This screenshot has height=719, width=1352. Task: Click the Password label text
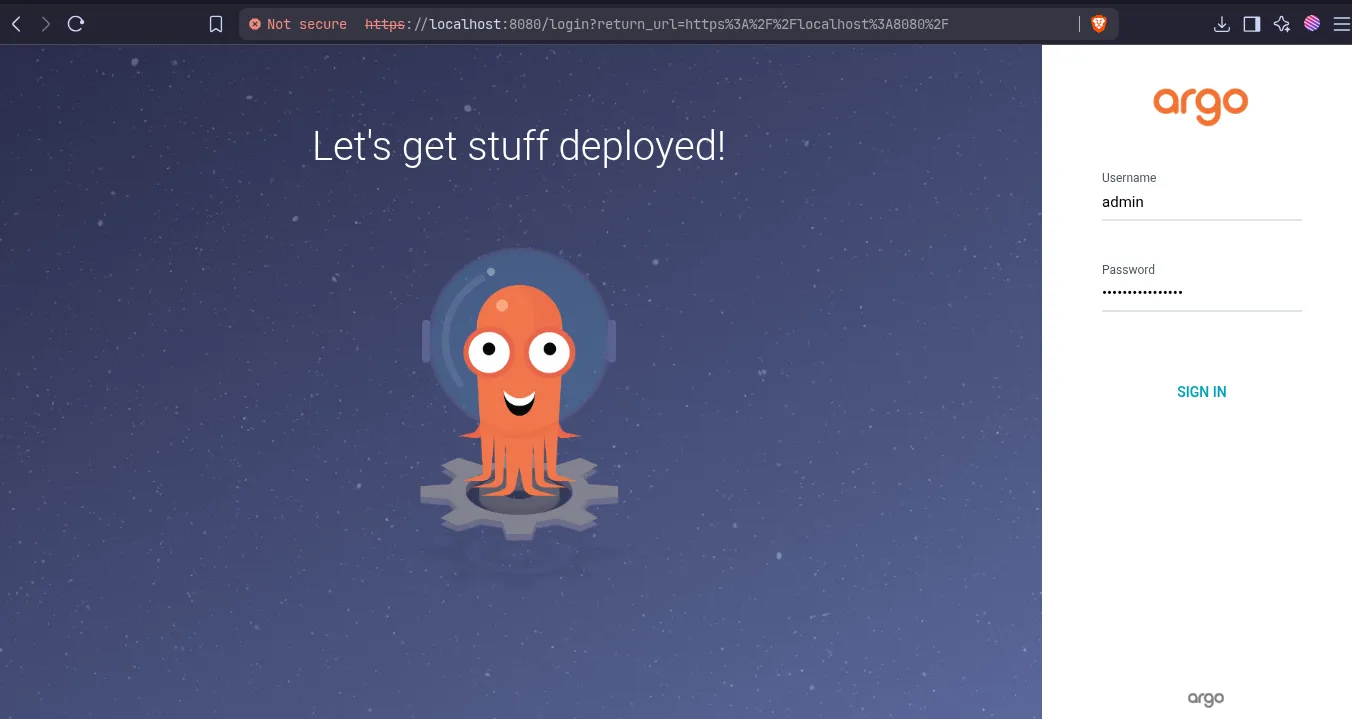click(1128, 270)
